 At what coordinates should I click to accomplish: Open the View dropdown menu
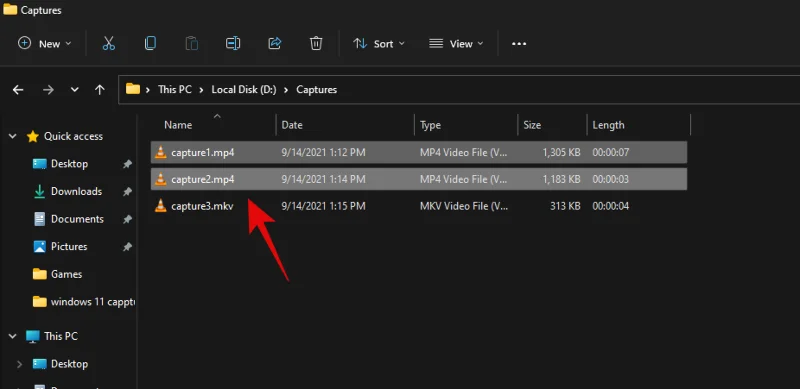point(456,43)
